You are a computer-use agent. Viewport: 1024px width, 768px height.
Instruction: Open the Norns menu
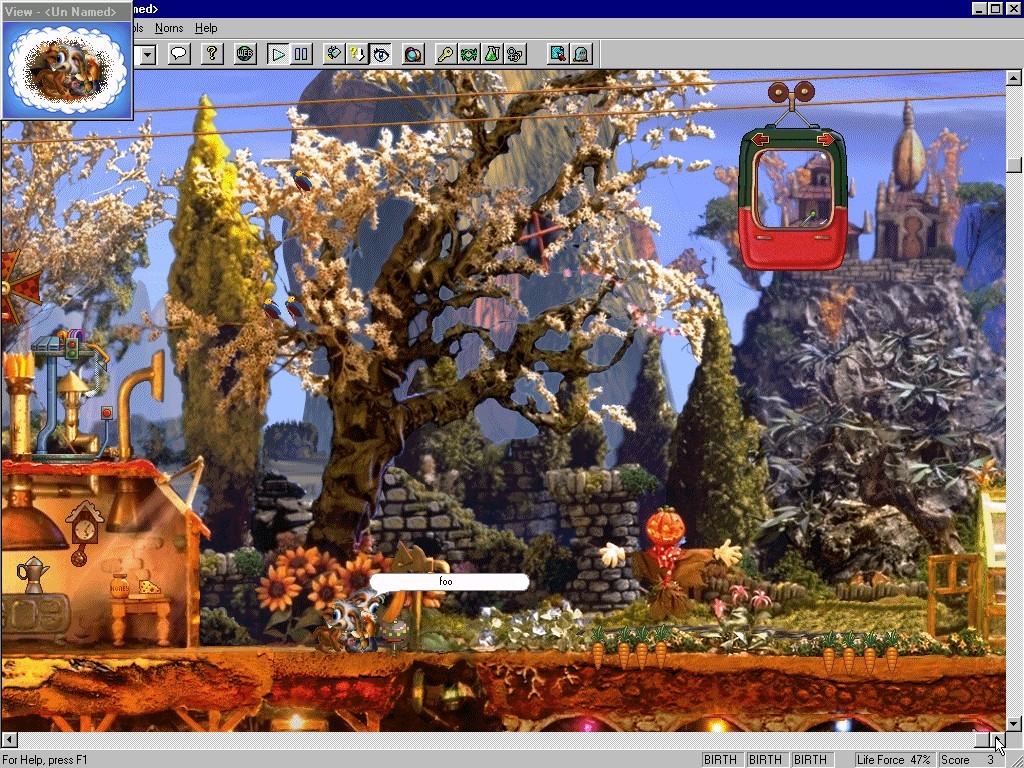[x=169, y=28]
